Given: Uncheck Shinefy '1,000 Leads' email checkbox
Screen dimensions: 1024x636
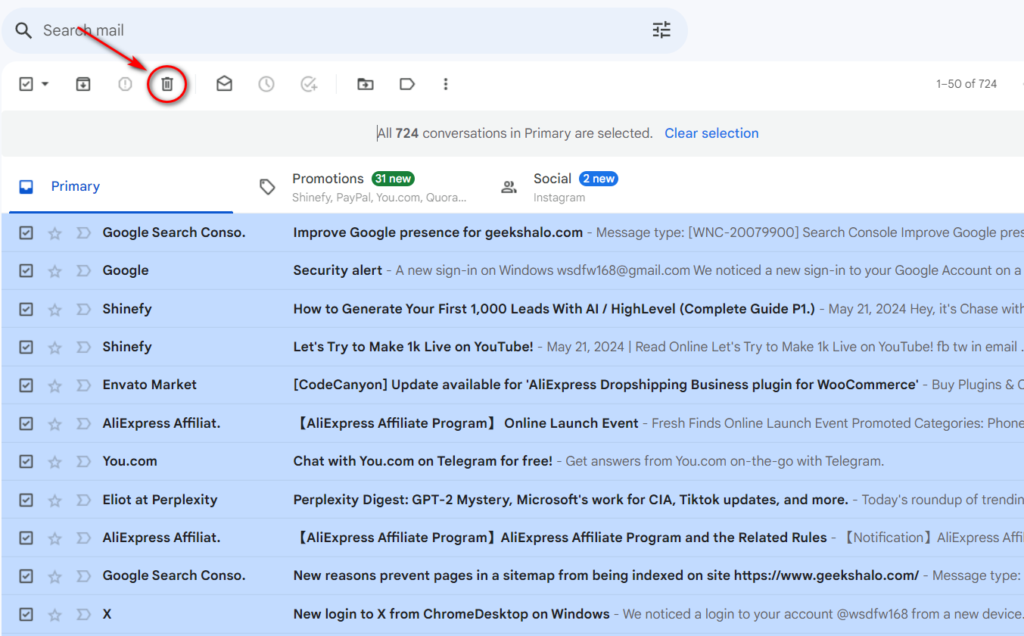Looking at the screenshot, I should pos(26,309).
